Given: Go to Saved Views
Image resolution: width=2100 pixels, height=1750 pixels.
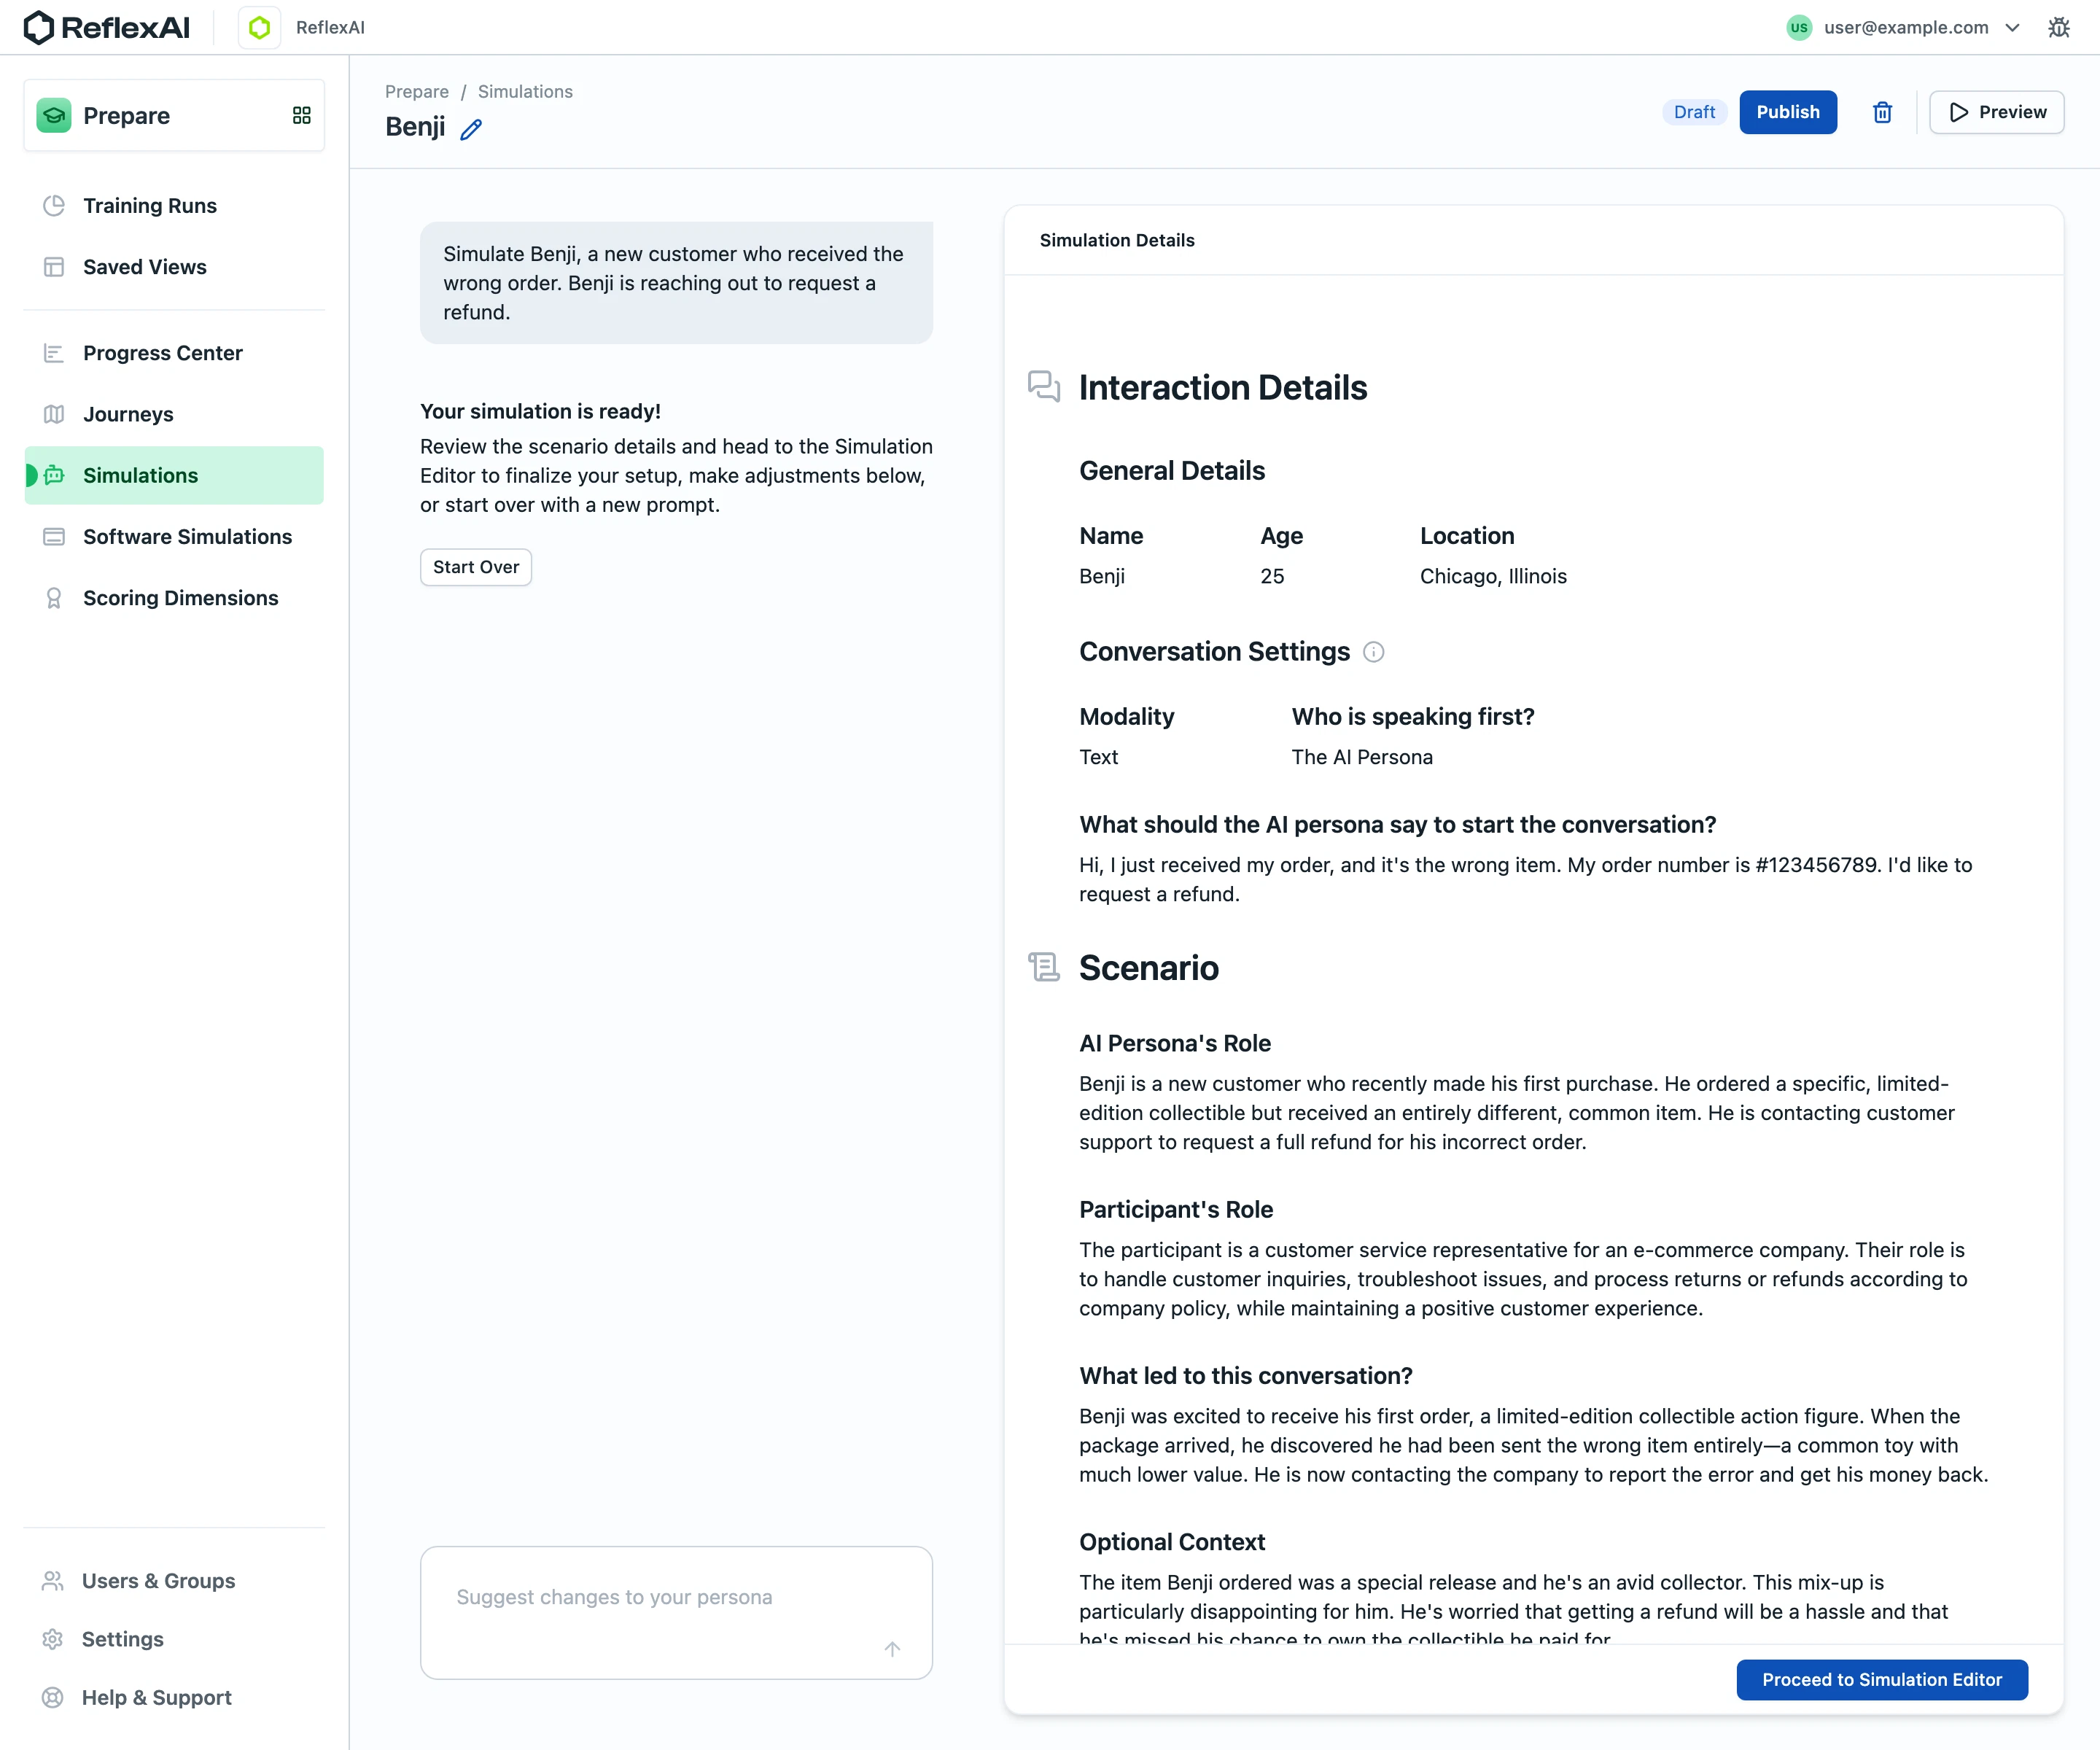Looking at the screenshot, I should pyautogui.click(x=174, y=267).
